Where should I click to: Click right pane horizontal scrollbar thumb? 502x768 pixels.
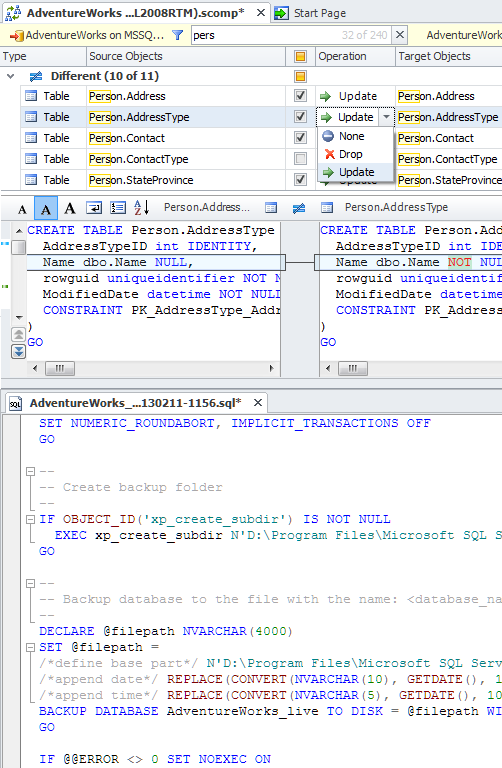[x=353, y=368]
